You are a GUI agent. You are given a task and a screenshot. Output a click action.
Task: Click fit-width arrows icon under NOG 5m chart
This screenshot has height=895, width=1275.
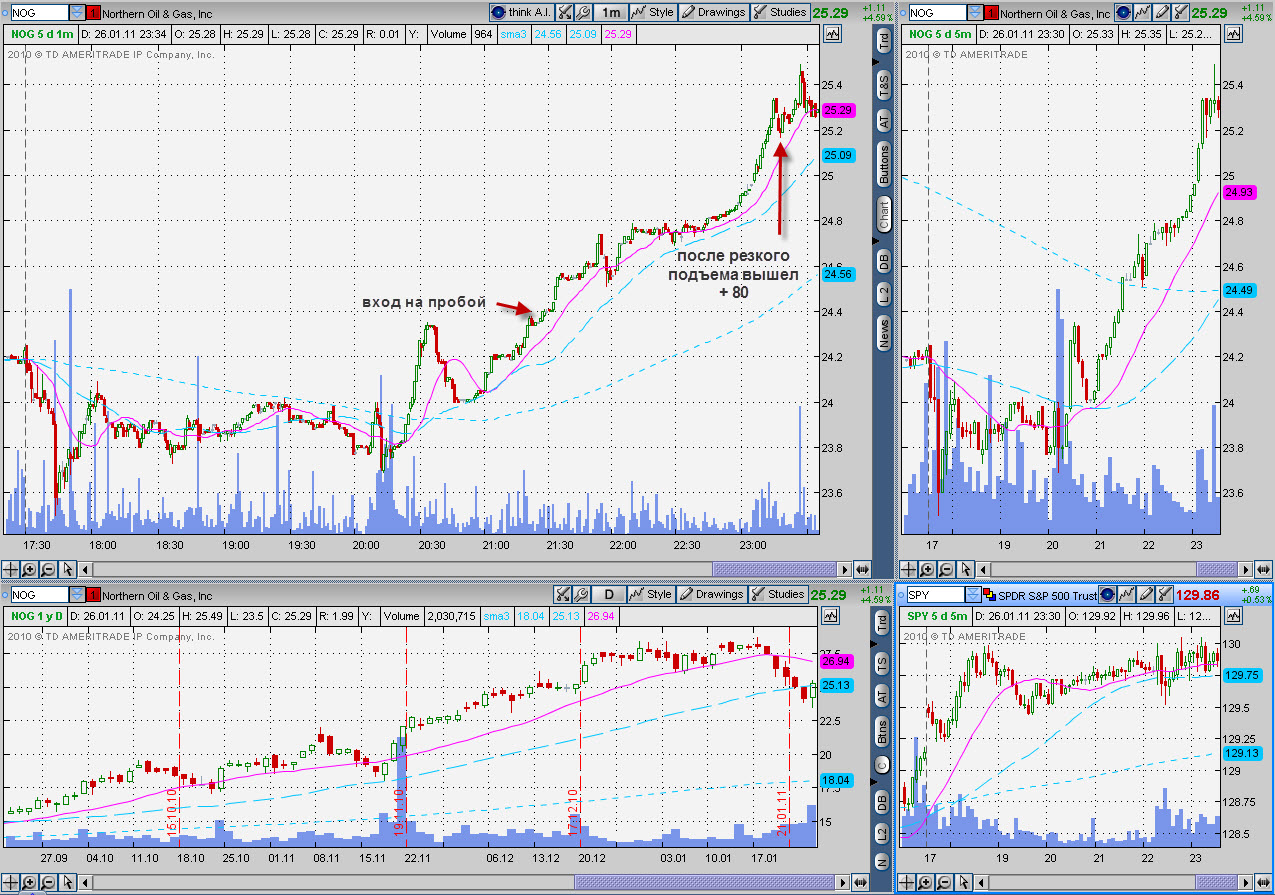[x=1264, y=569]
